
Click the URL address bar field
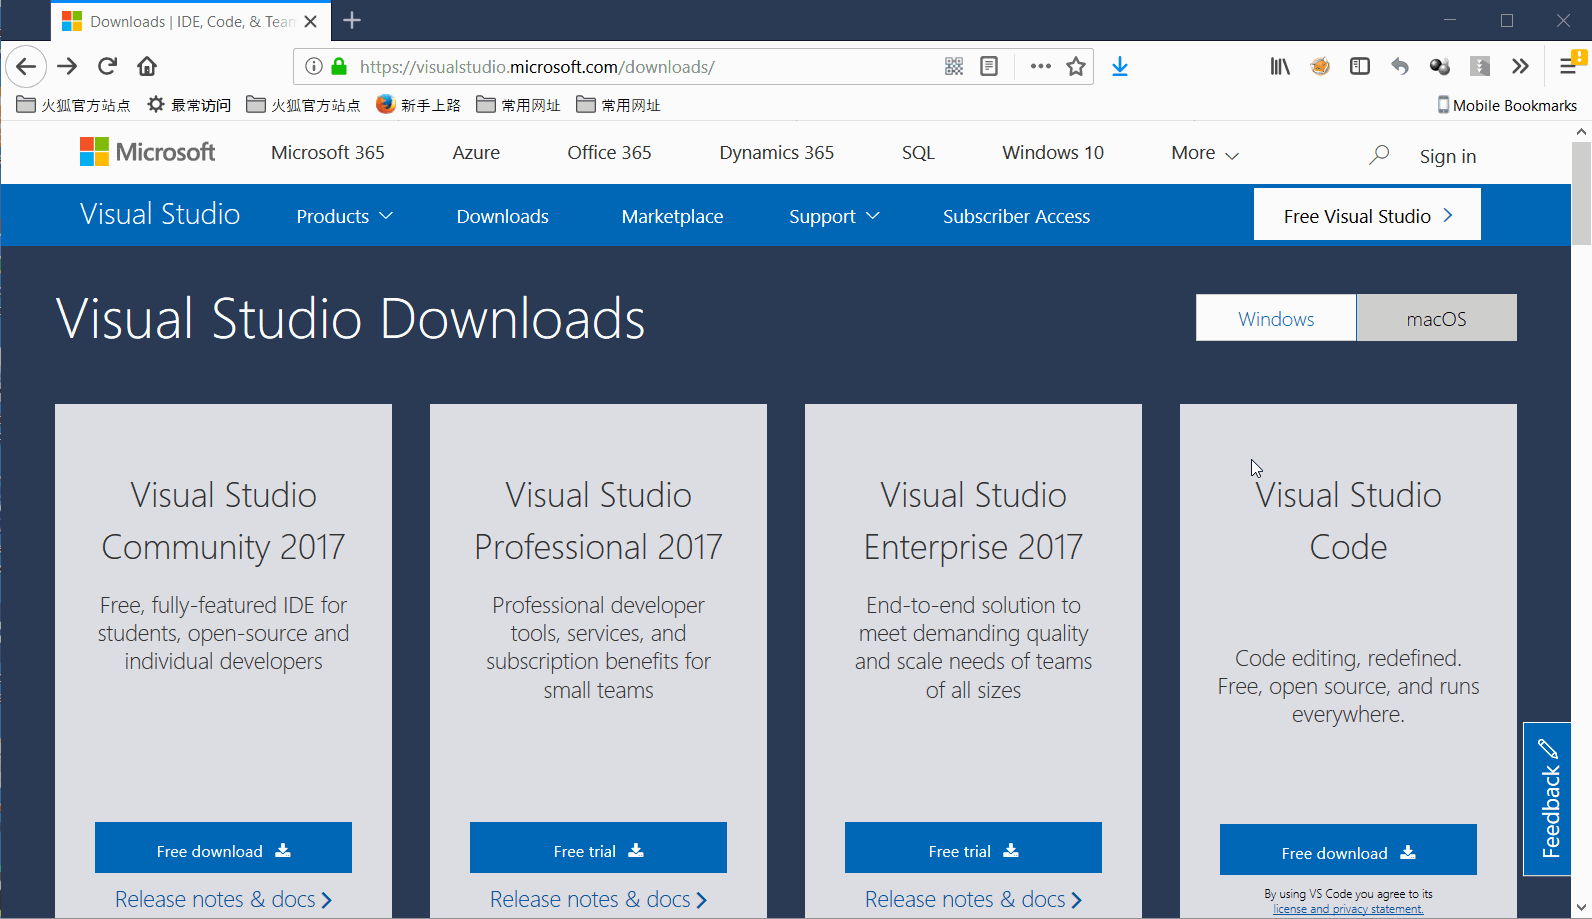point(640,67)
